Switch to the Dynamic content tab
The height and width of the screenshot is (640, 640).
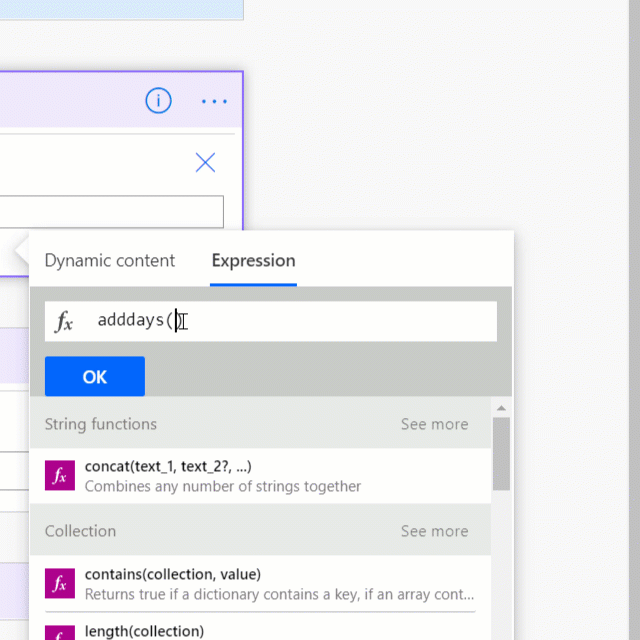110,260
